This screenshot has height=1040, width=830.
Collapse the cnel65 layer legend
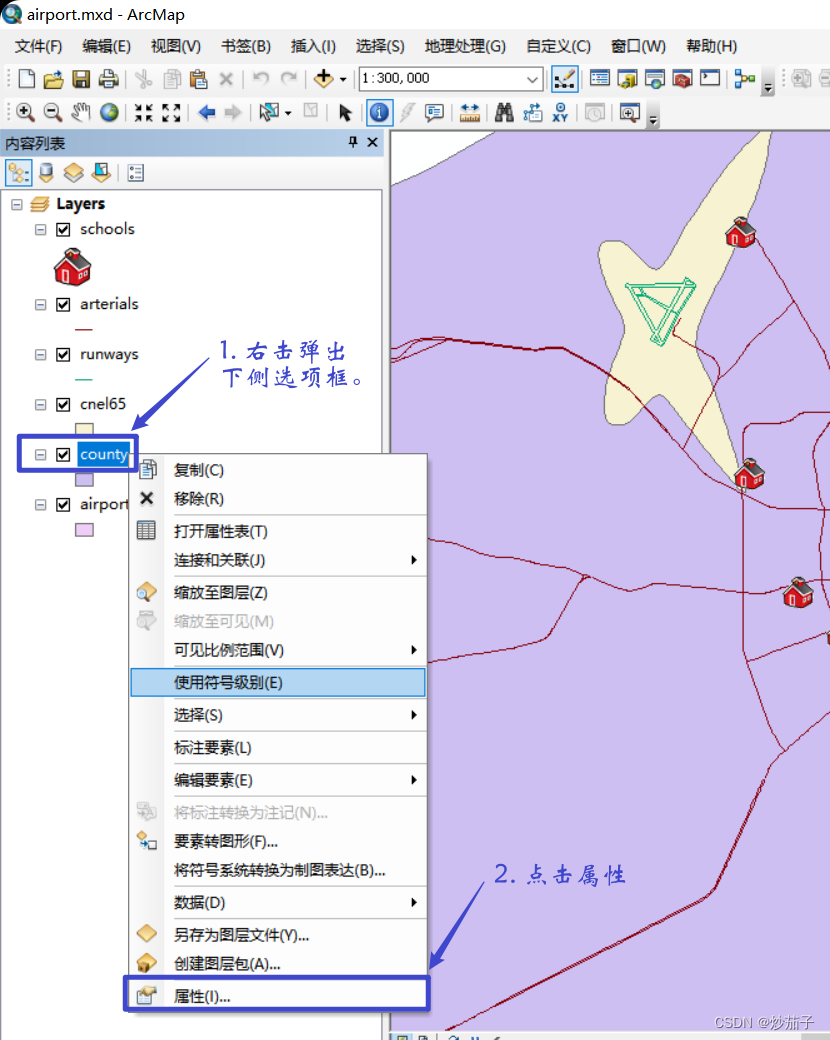(x=40, y=405)
